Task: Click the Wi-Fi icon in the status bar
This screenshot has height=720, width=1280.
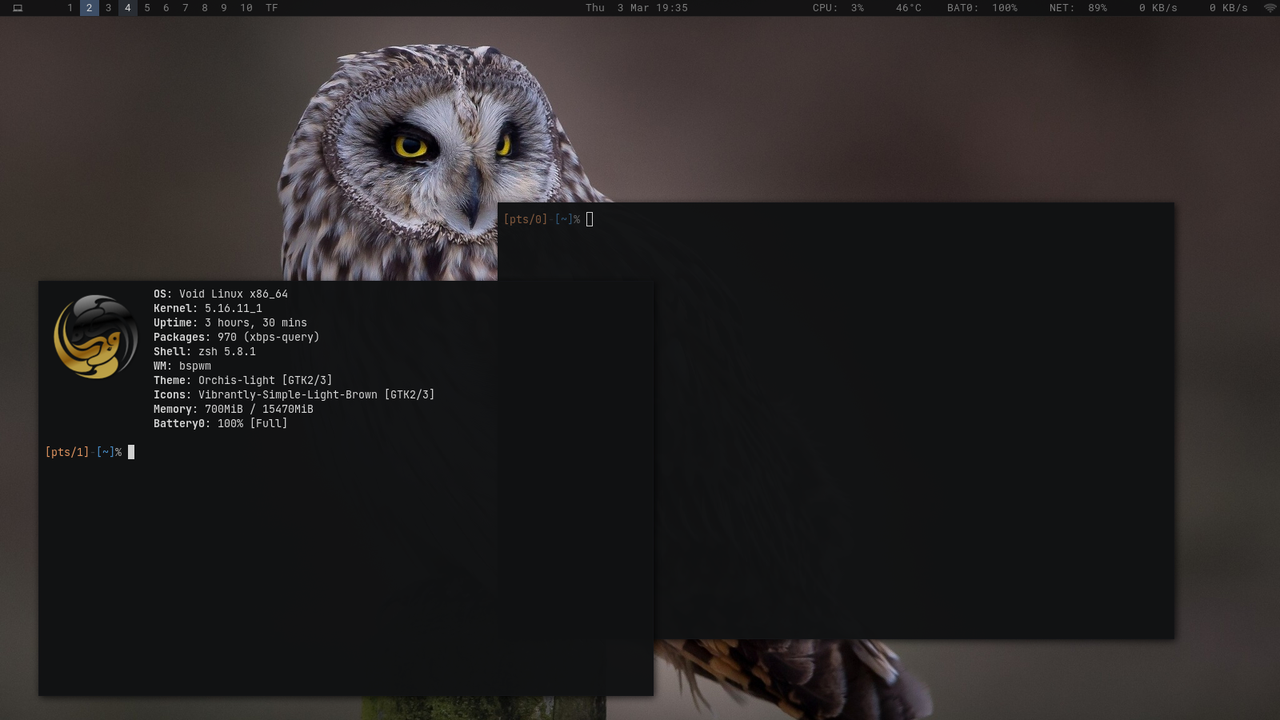Action: coord(1270,8)
